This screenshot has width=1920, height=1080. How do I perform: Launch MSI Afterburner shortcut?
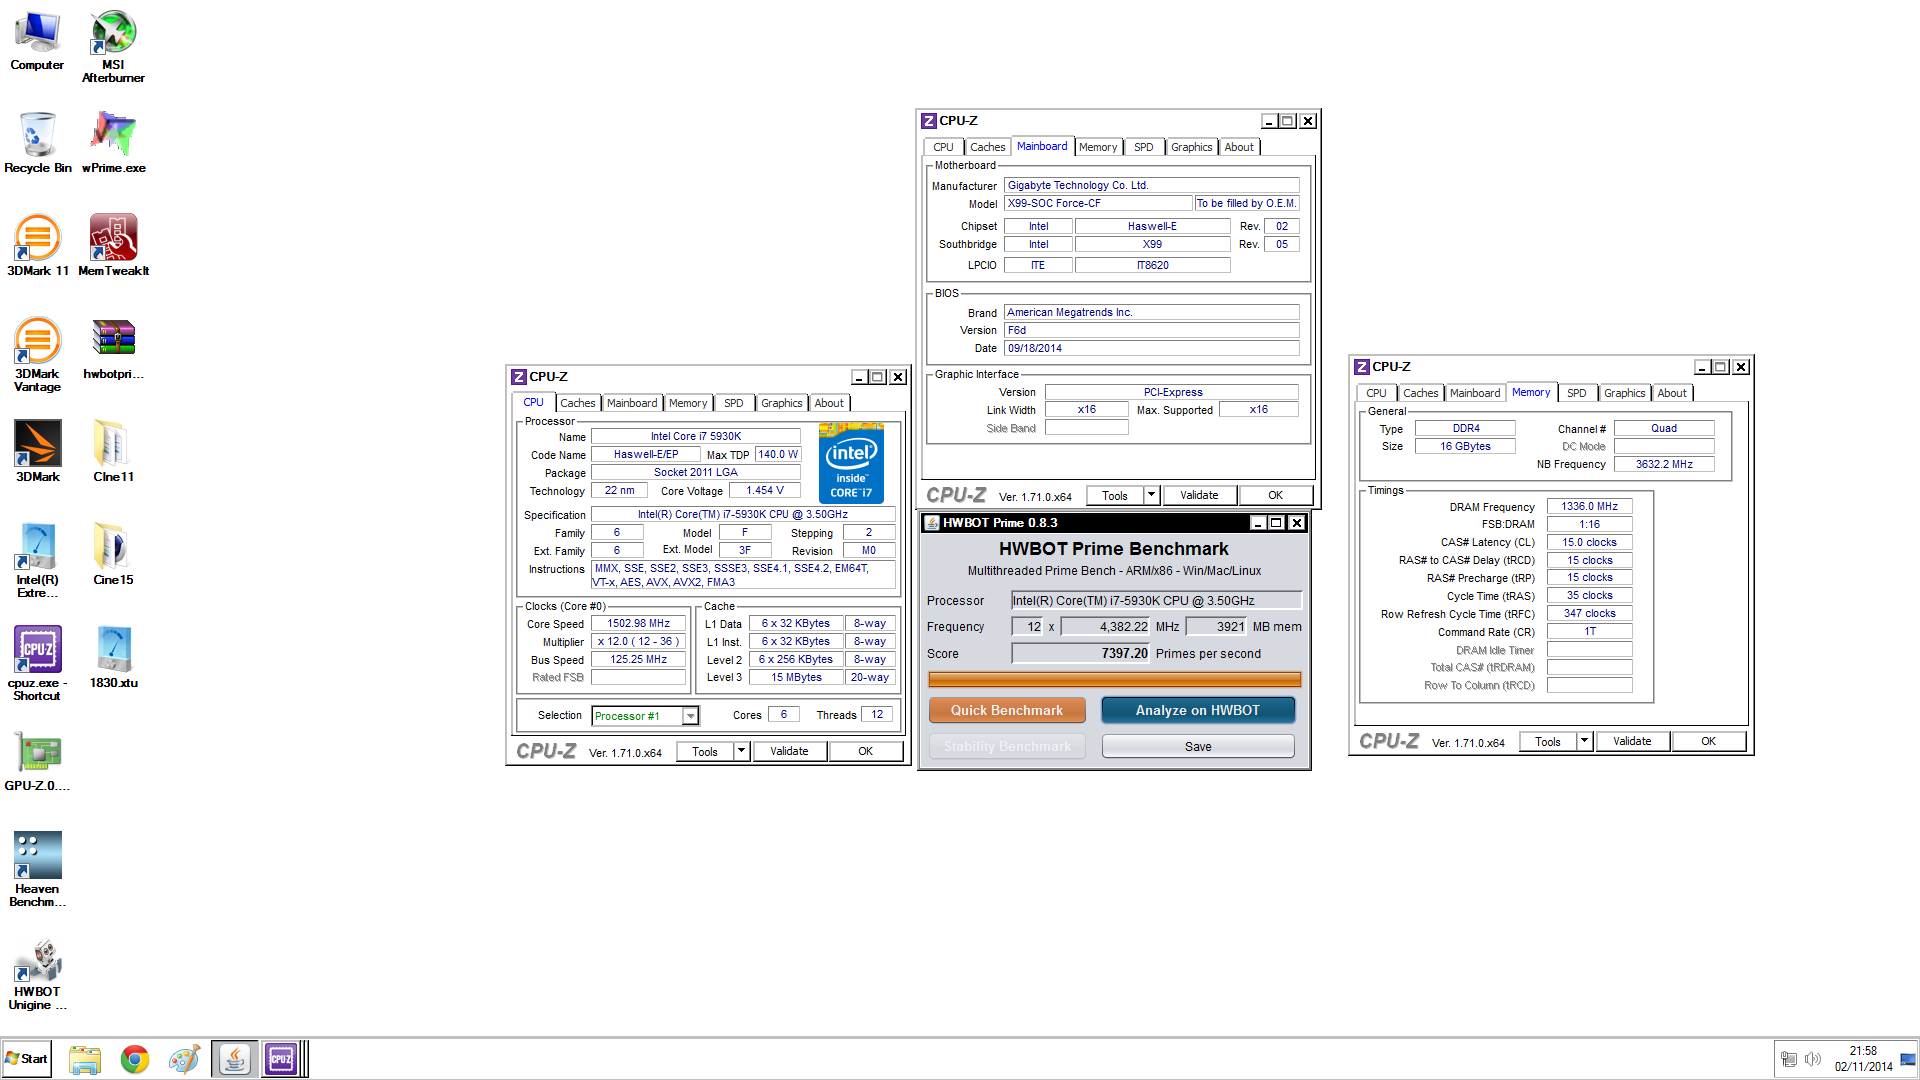click(113, 47)
